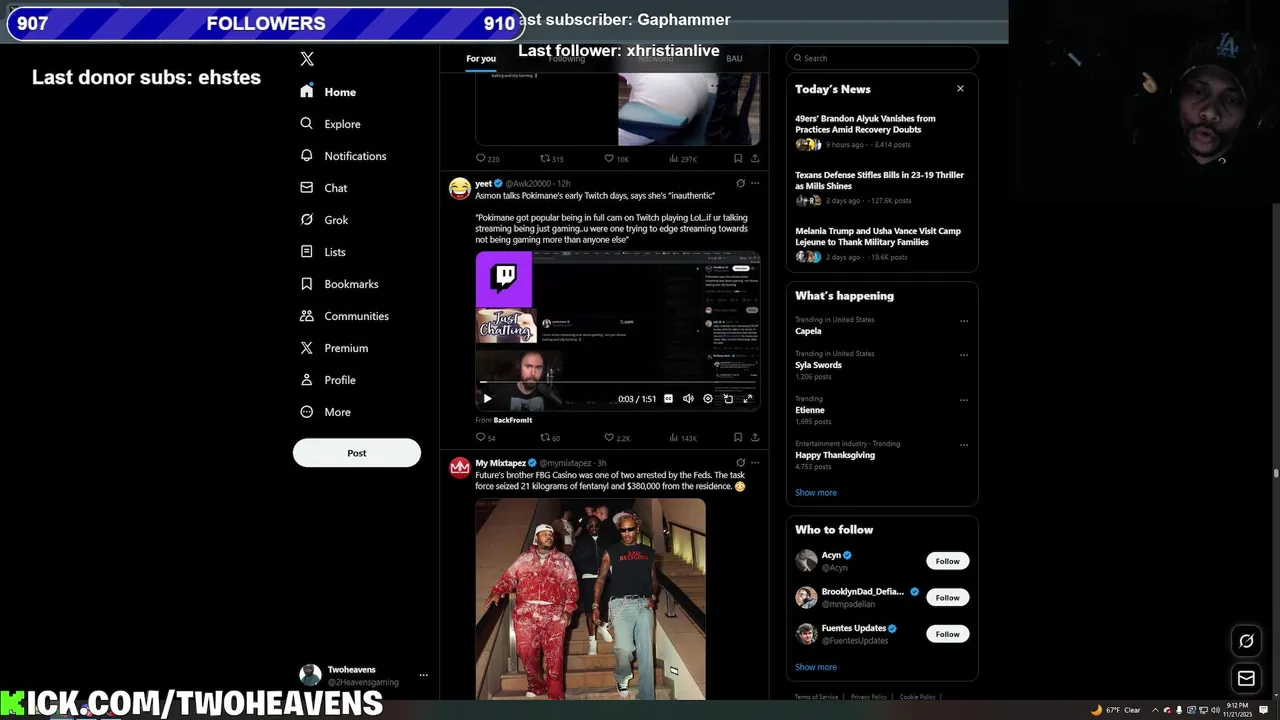
Task: Open Notifications in the sidebar
Action: 343,156
